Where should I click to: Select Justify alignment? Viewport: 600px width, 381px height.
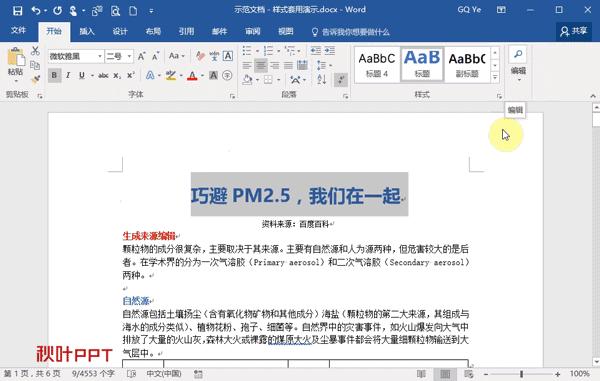[289, 65]
